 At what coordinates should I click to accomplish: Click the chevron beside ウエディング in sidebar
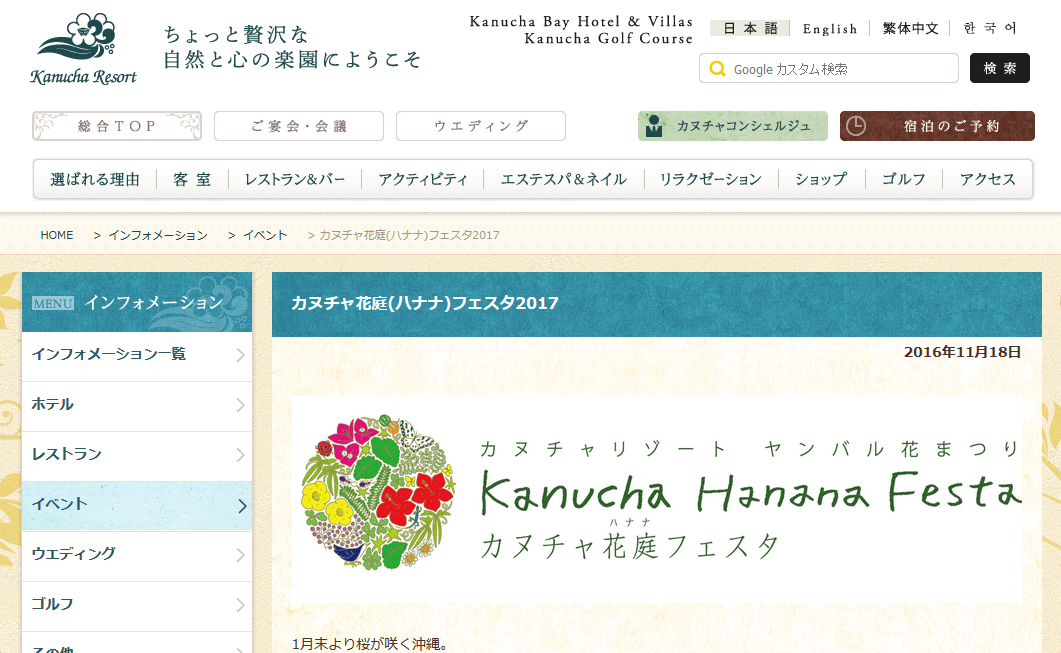240,555
